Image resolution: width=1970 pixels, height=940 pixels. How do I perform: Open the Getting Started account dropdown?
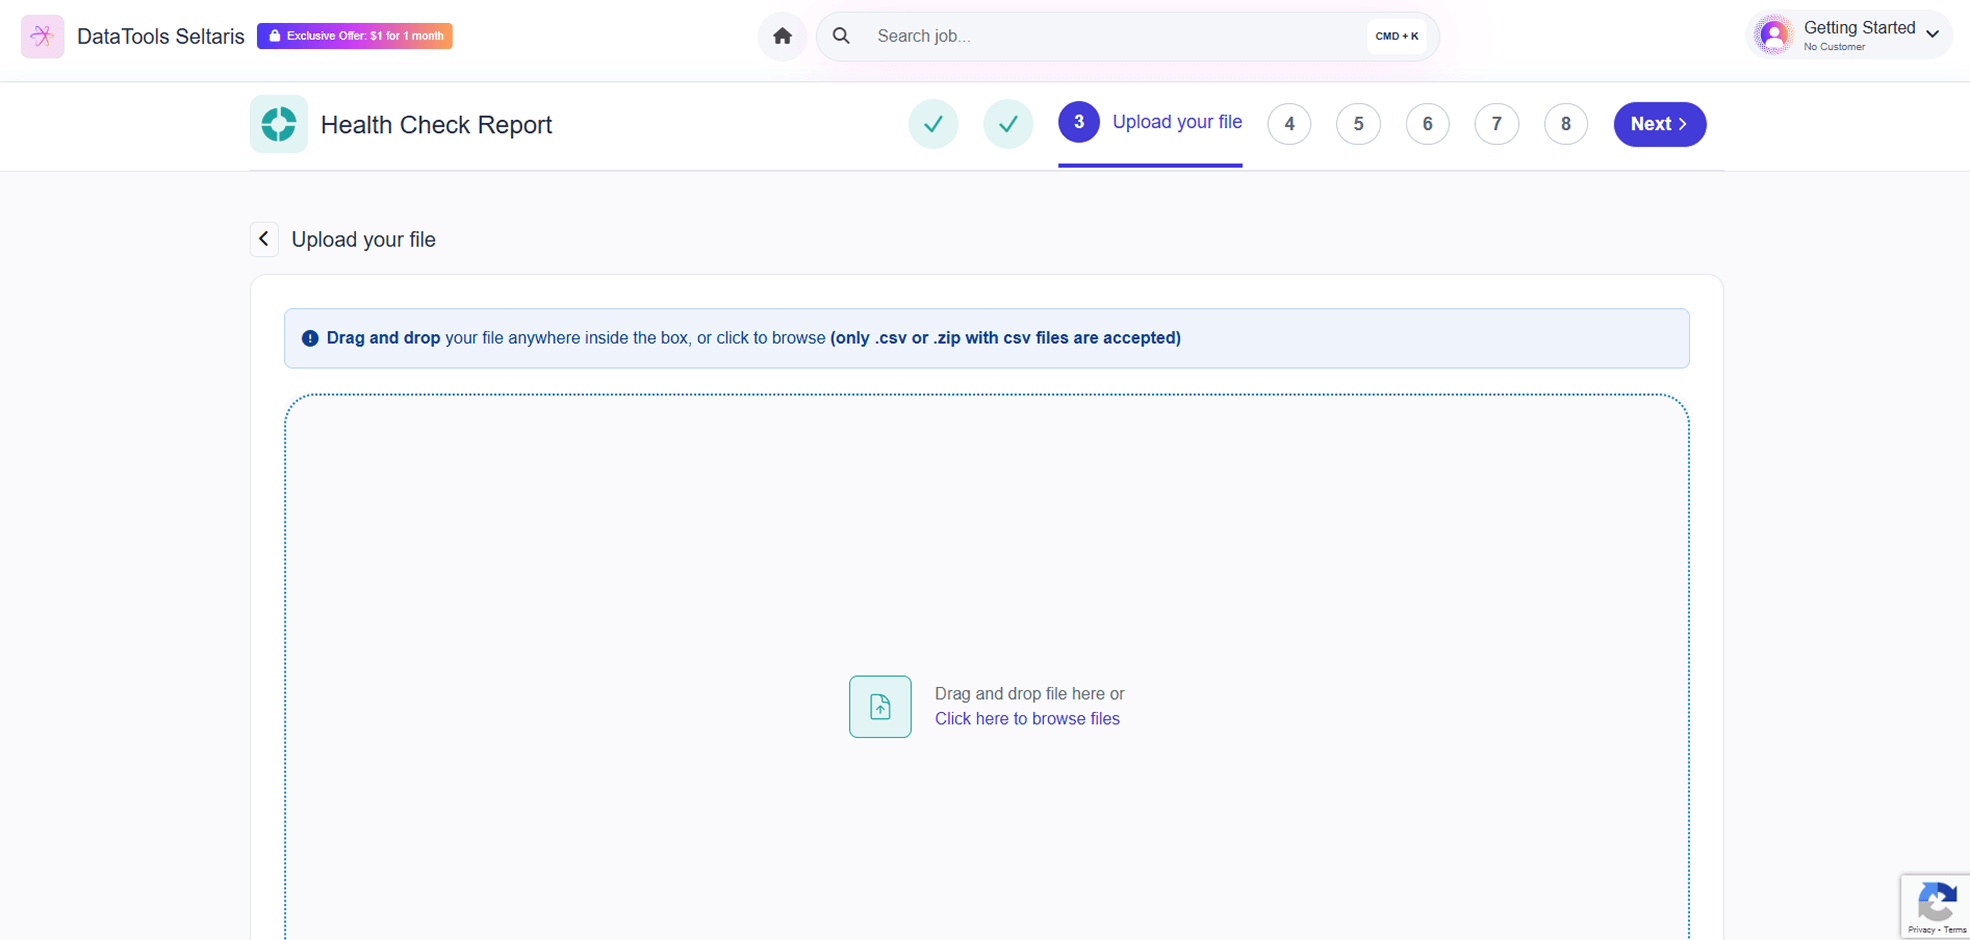coord(1931,34)
